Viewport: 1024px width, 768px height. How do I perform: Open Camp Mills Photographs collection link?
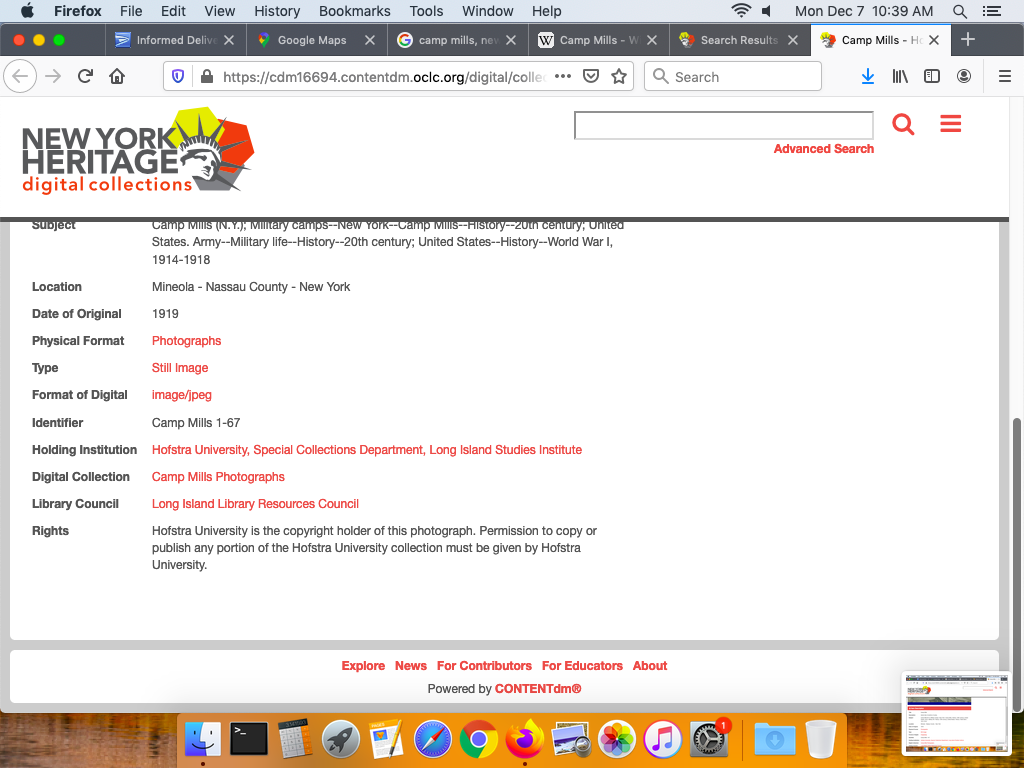pyautogui.click(x=218, y=477)
